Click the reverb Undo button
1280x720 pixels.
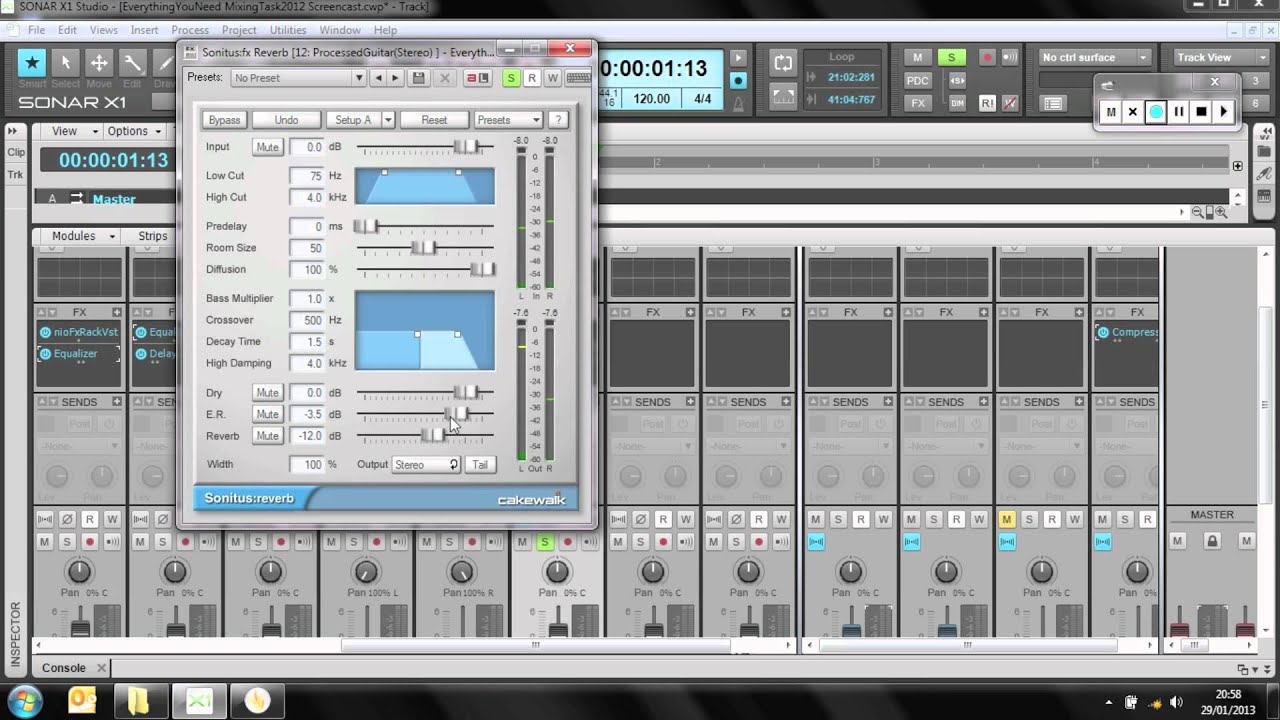click(x=286, y=120)
